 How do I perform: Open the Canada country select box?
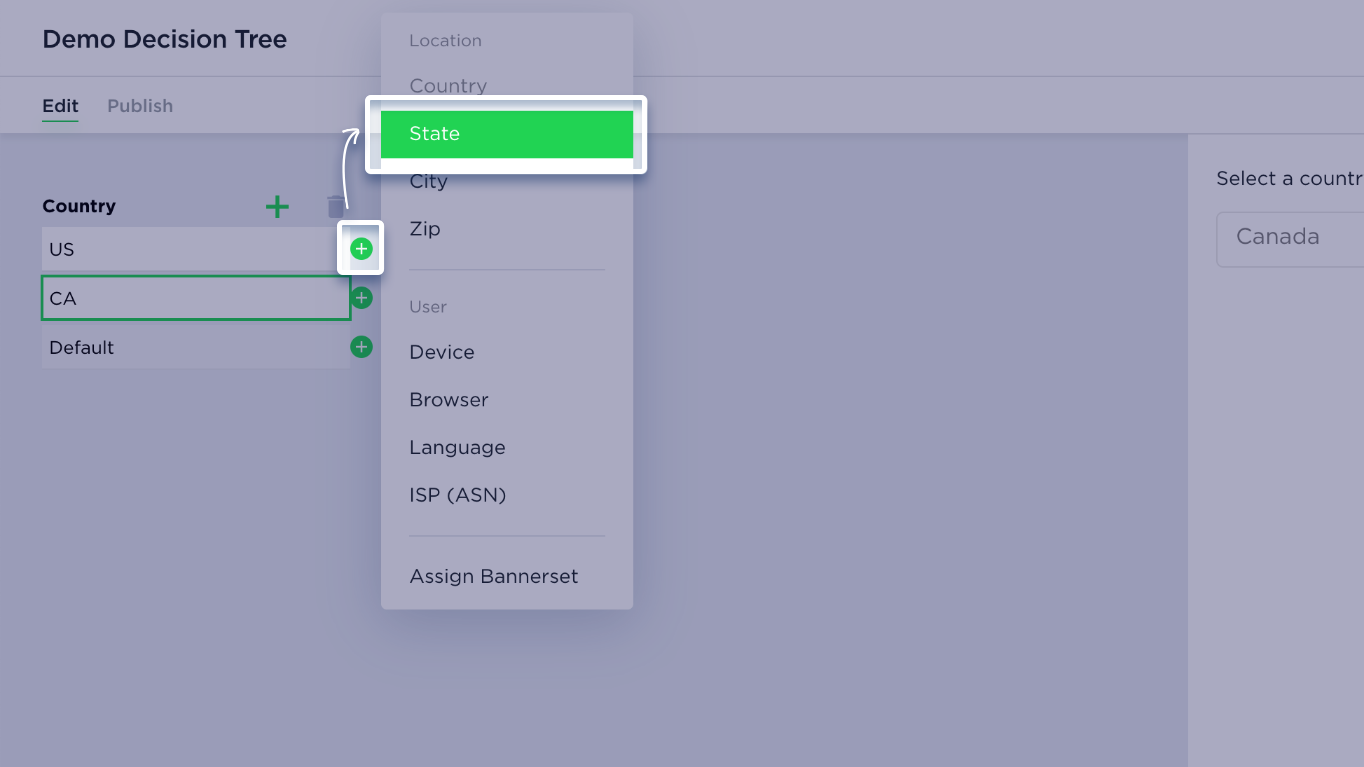pos(1290,238)
